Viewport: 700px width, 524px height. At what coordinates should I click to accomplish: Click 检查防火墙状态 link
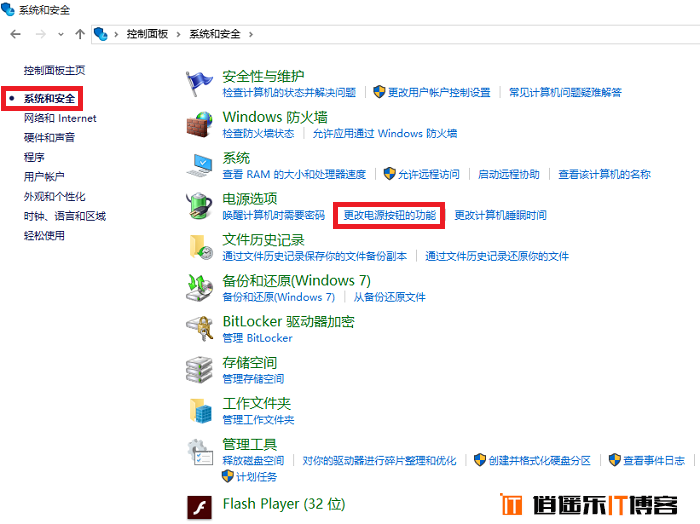pos(258,133)
